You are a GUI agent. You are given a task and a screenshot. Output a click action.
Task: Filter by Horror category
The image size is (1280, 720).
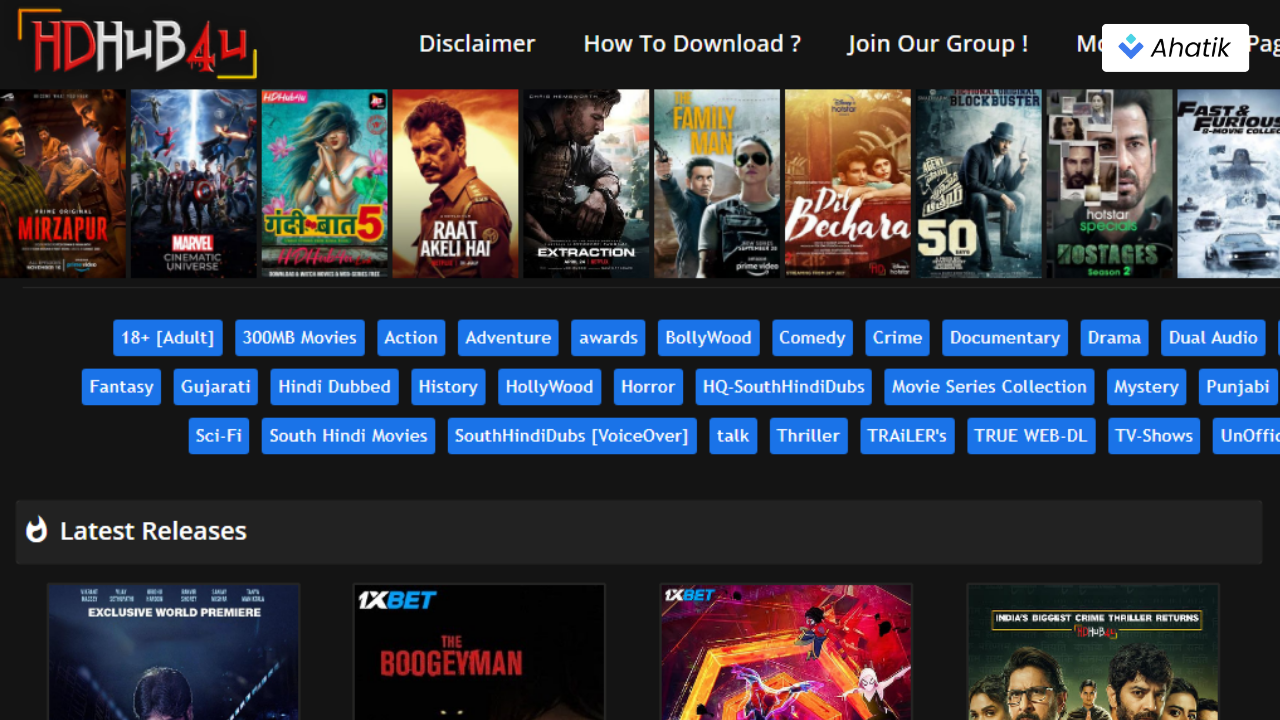pos(648,387)
